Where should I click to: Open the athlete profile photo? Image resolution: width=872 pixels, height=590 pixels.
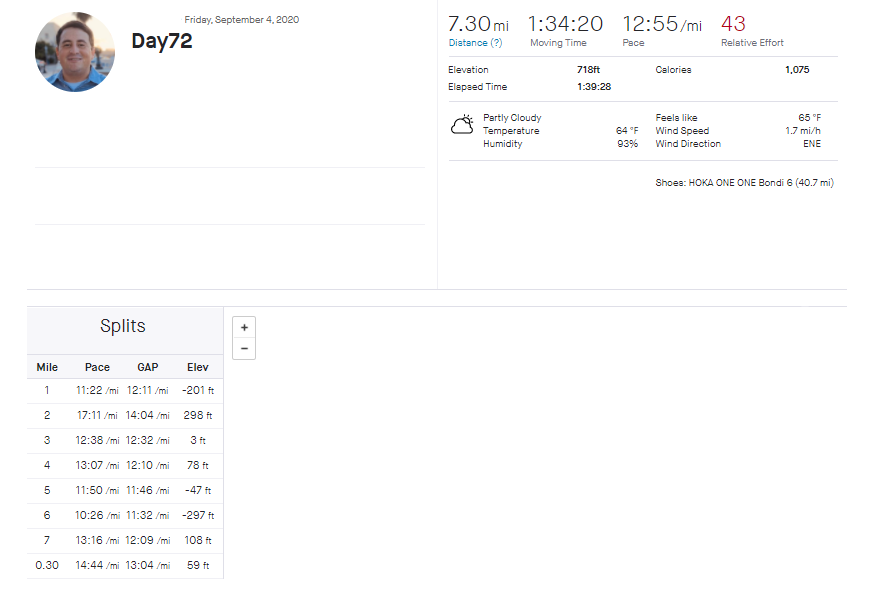pyautogui.click(x=75, y=52)
